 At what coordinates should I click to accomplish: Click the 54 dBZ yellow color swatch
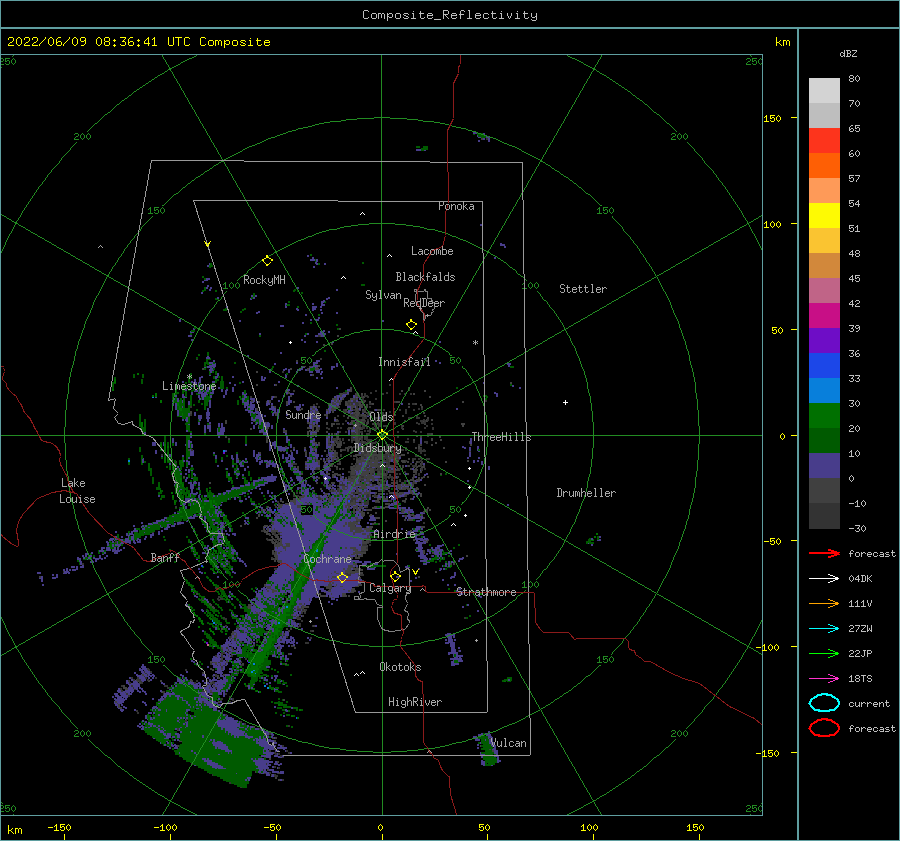824,215
